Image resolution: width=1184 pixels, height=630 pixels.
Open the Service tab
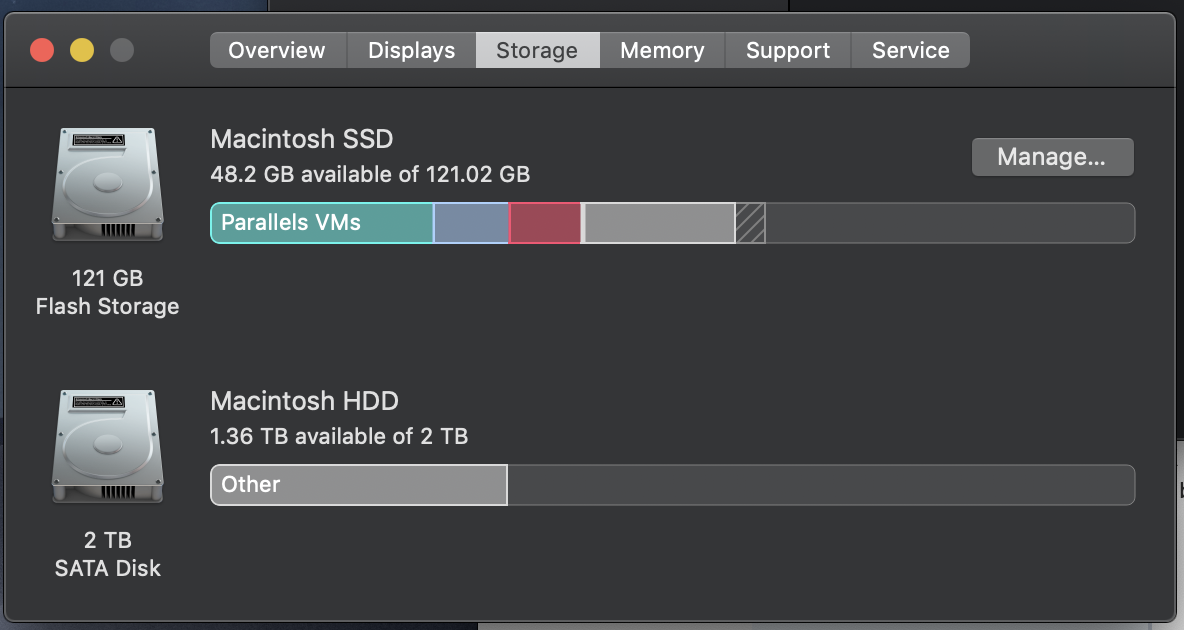pos(910,50)
